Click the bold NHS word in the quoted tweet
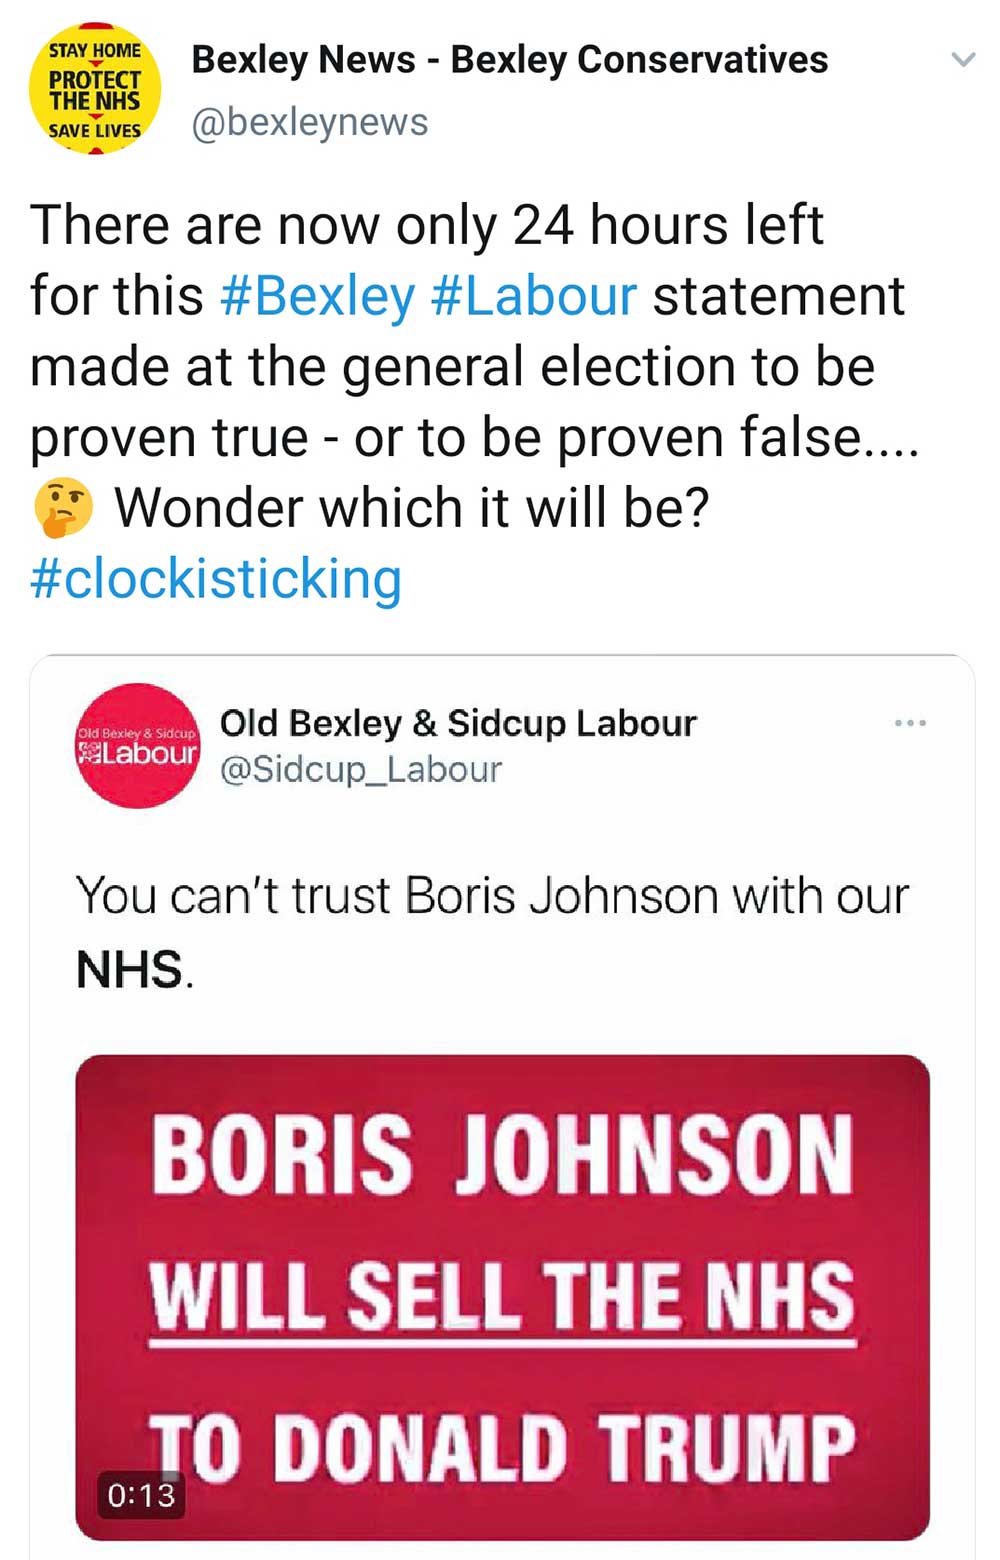 pos(130,969)
